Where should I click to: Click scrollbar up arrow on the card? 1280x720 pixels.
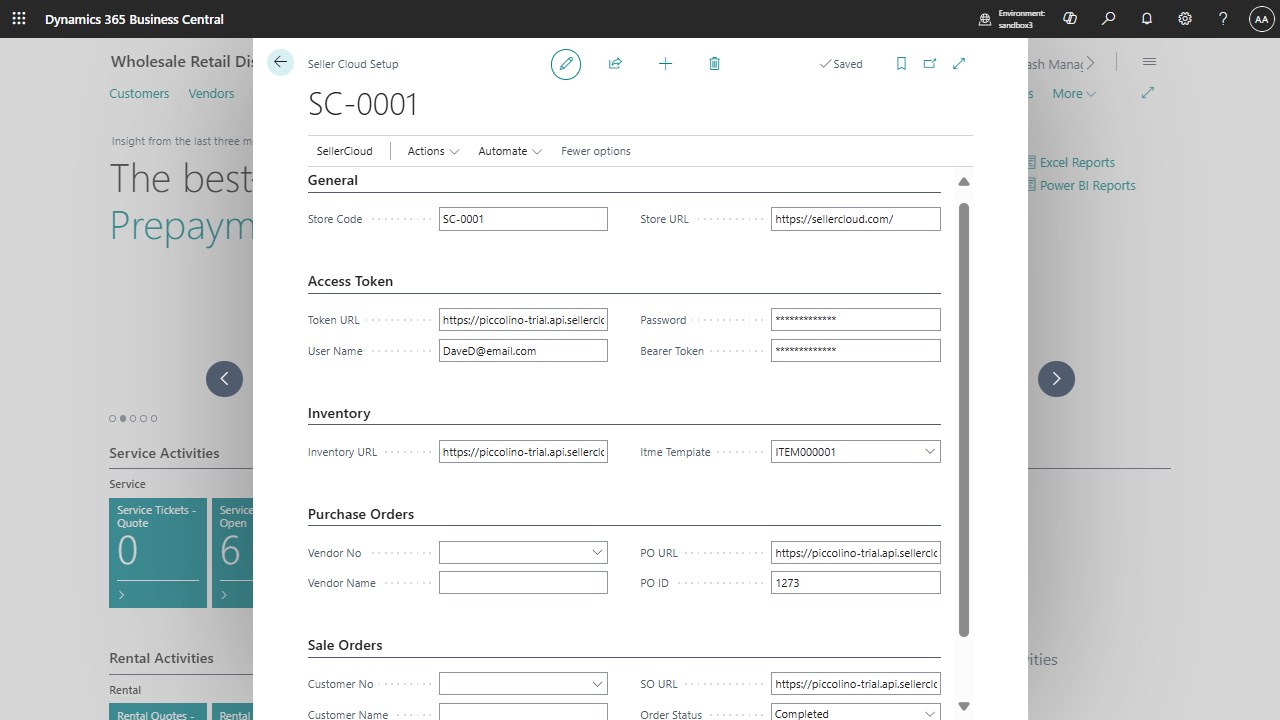pyautogui.click(x=964, y=182)
